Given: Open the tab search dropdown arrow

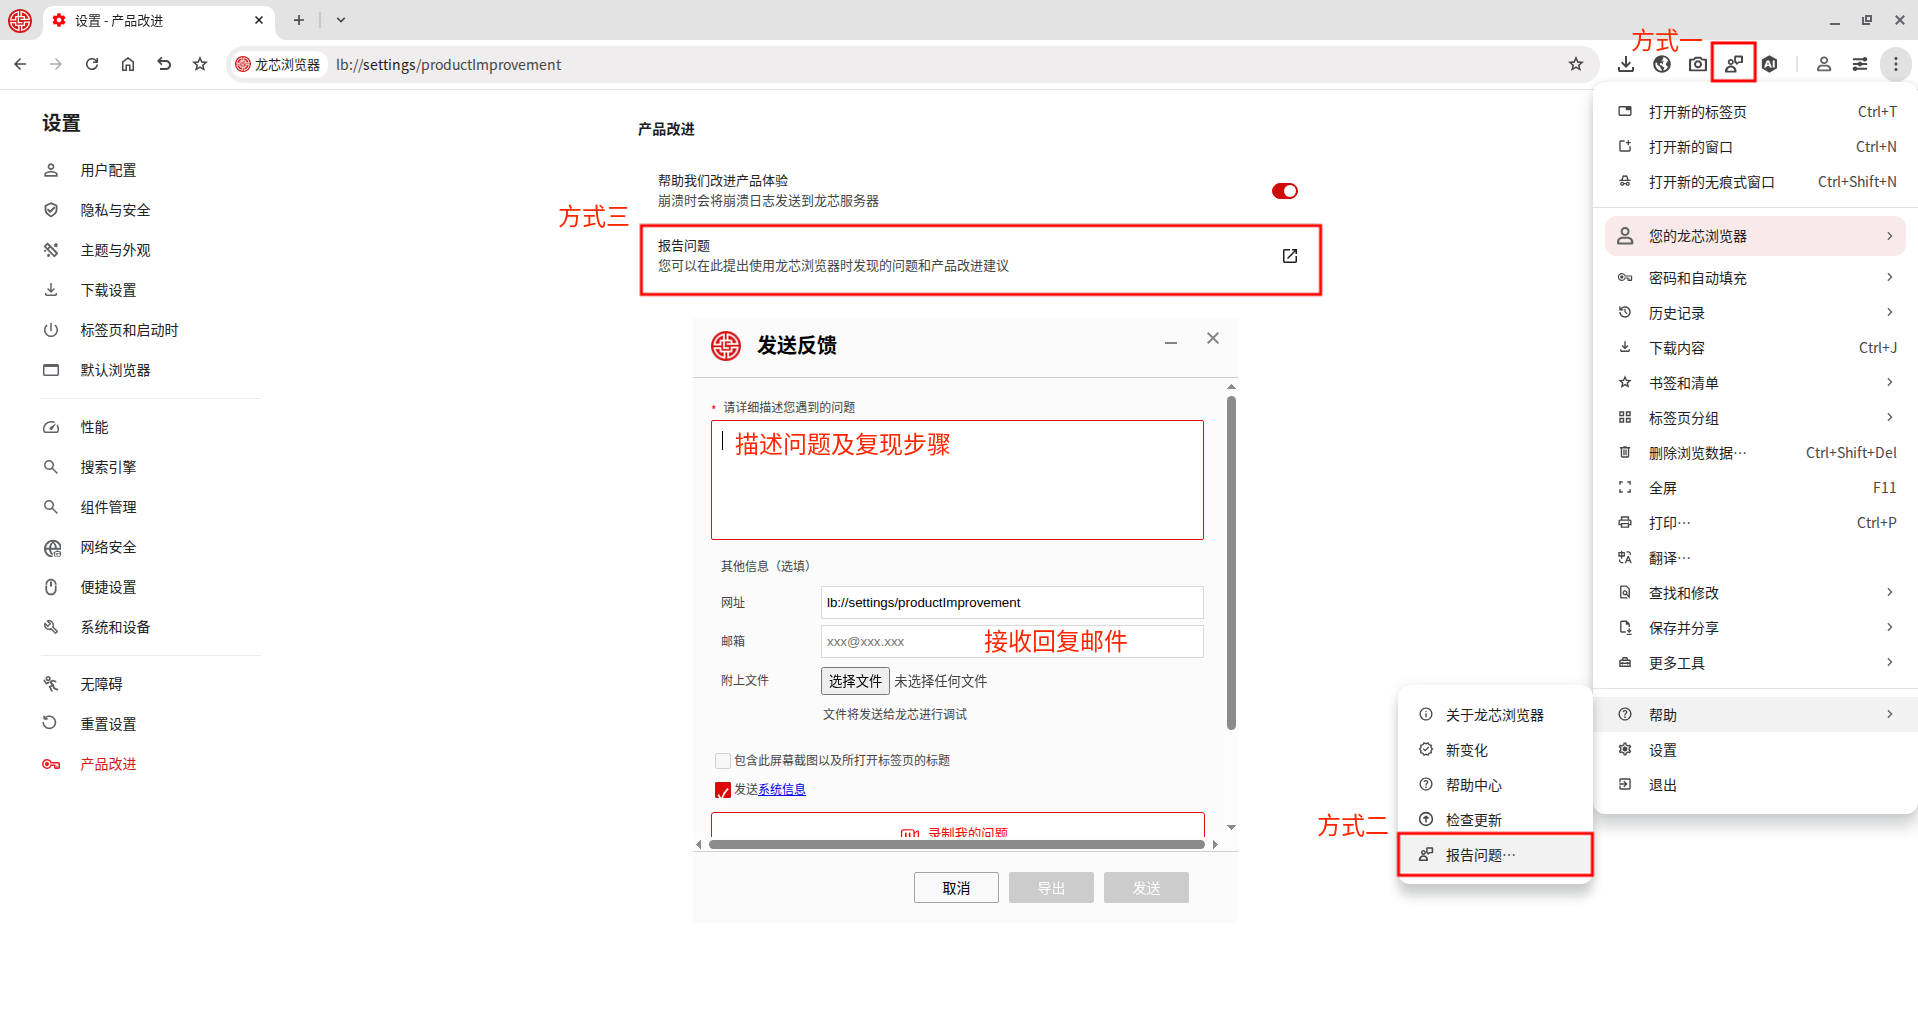Looking at the screenshot, I should [x=341, y=20].
